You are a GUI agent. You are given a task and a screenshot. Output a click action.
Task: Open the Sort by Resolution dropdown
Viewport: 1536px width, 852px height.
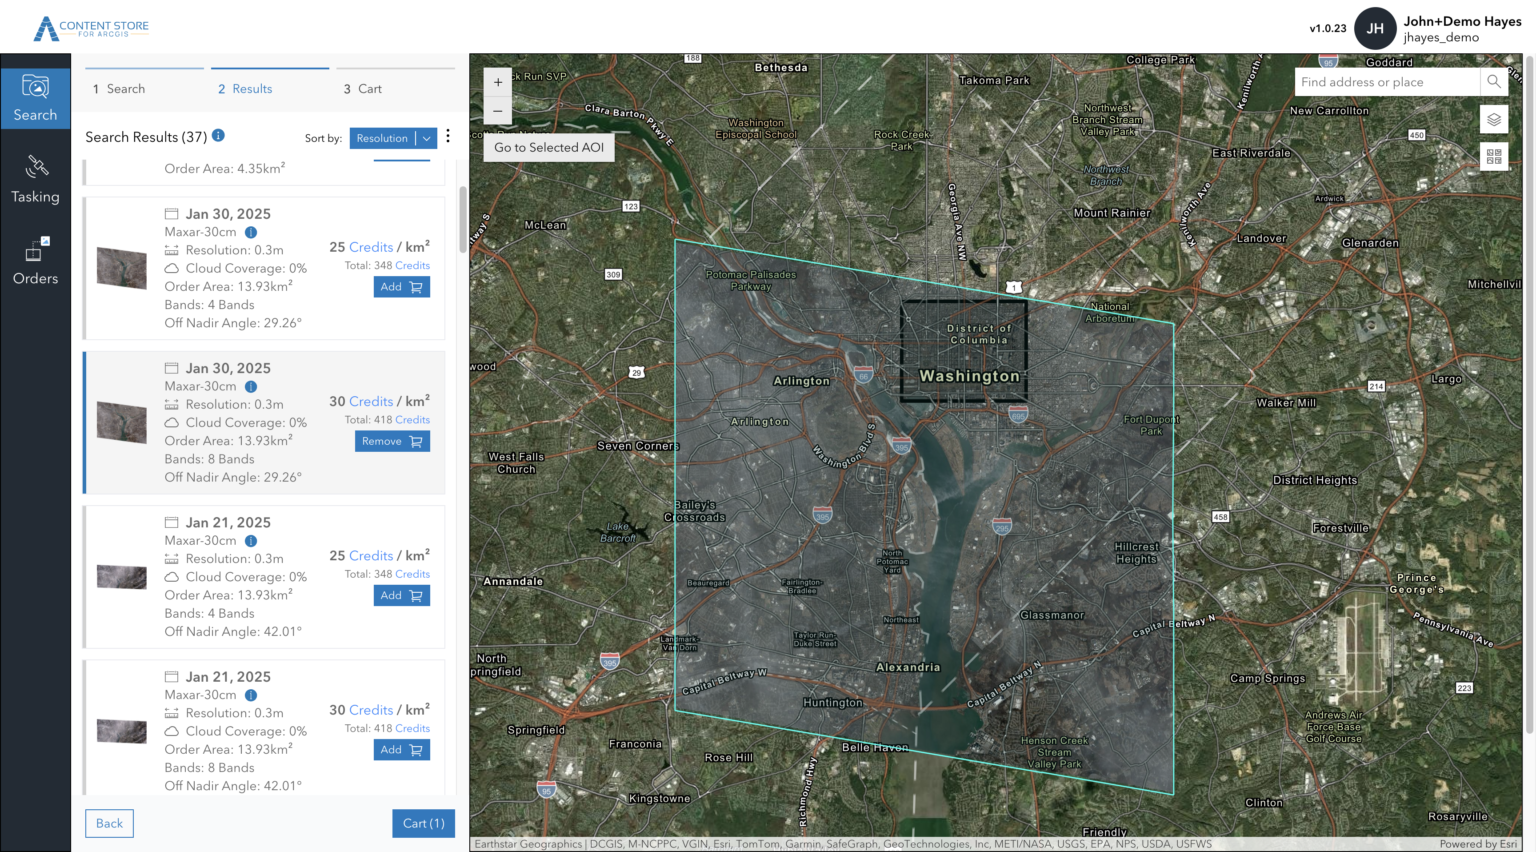(x=393, y=138)
